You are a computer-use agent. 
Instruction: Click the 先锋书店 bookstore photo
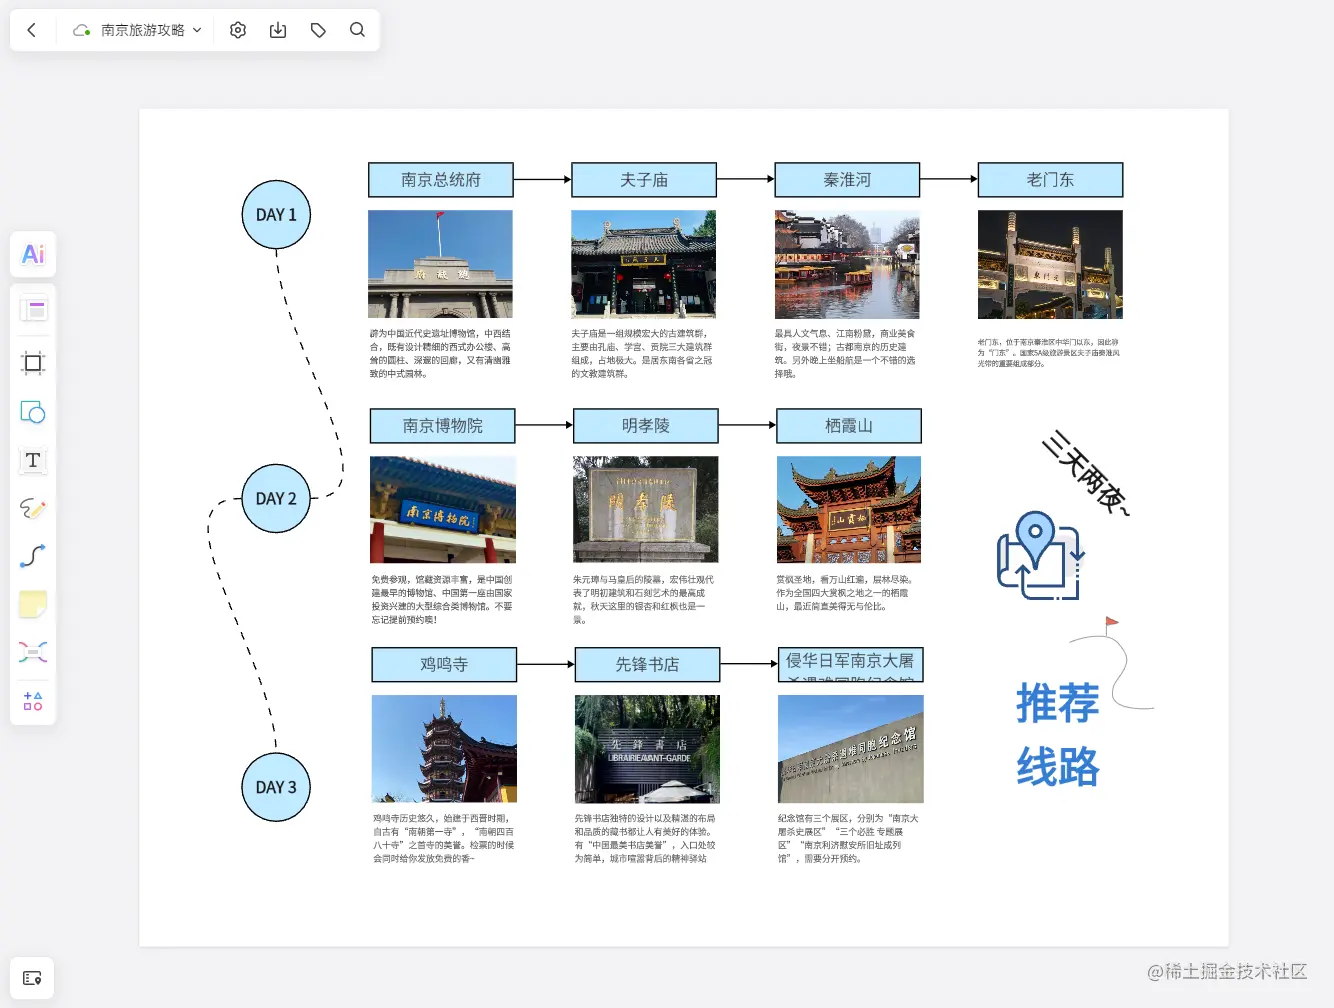(x=647, y=749)
